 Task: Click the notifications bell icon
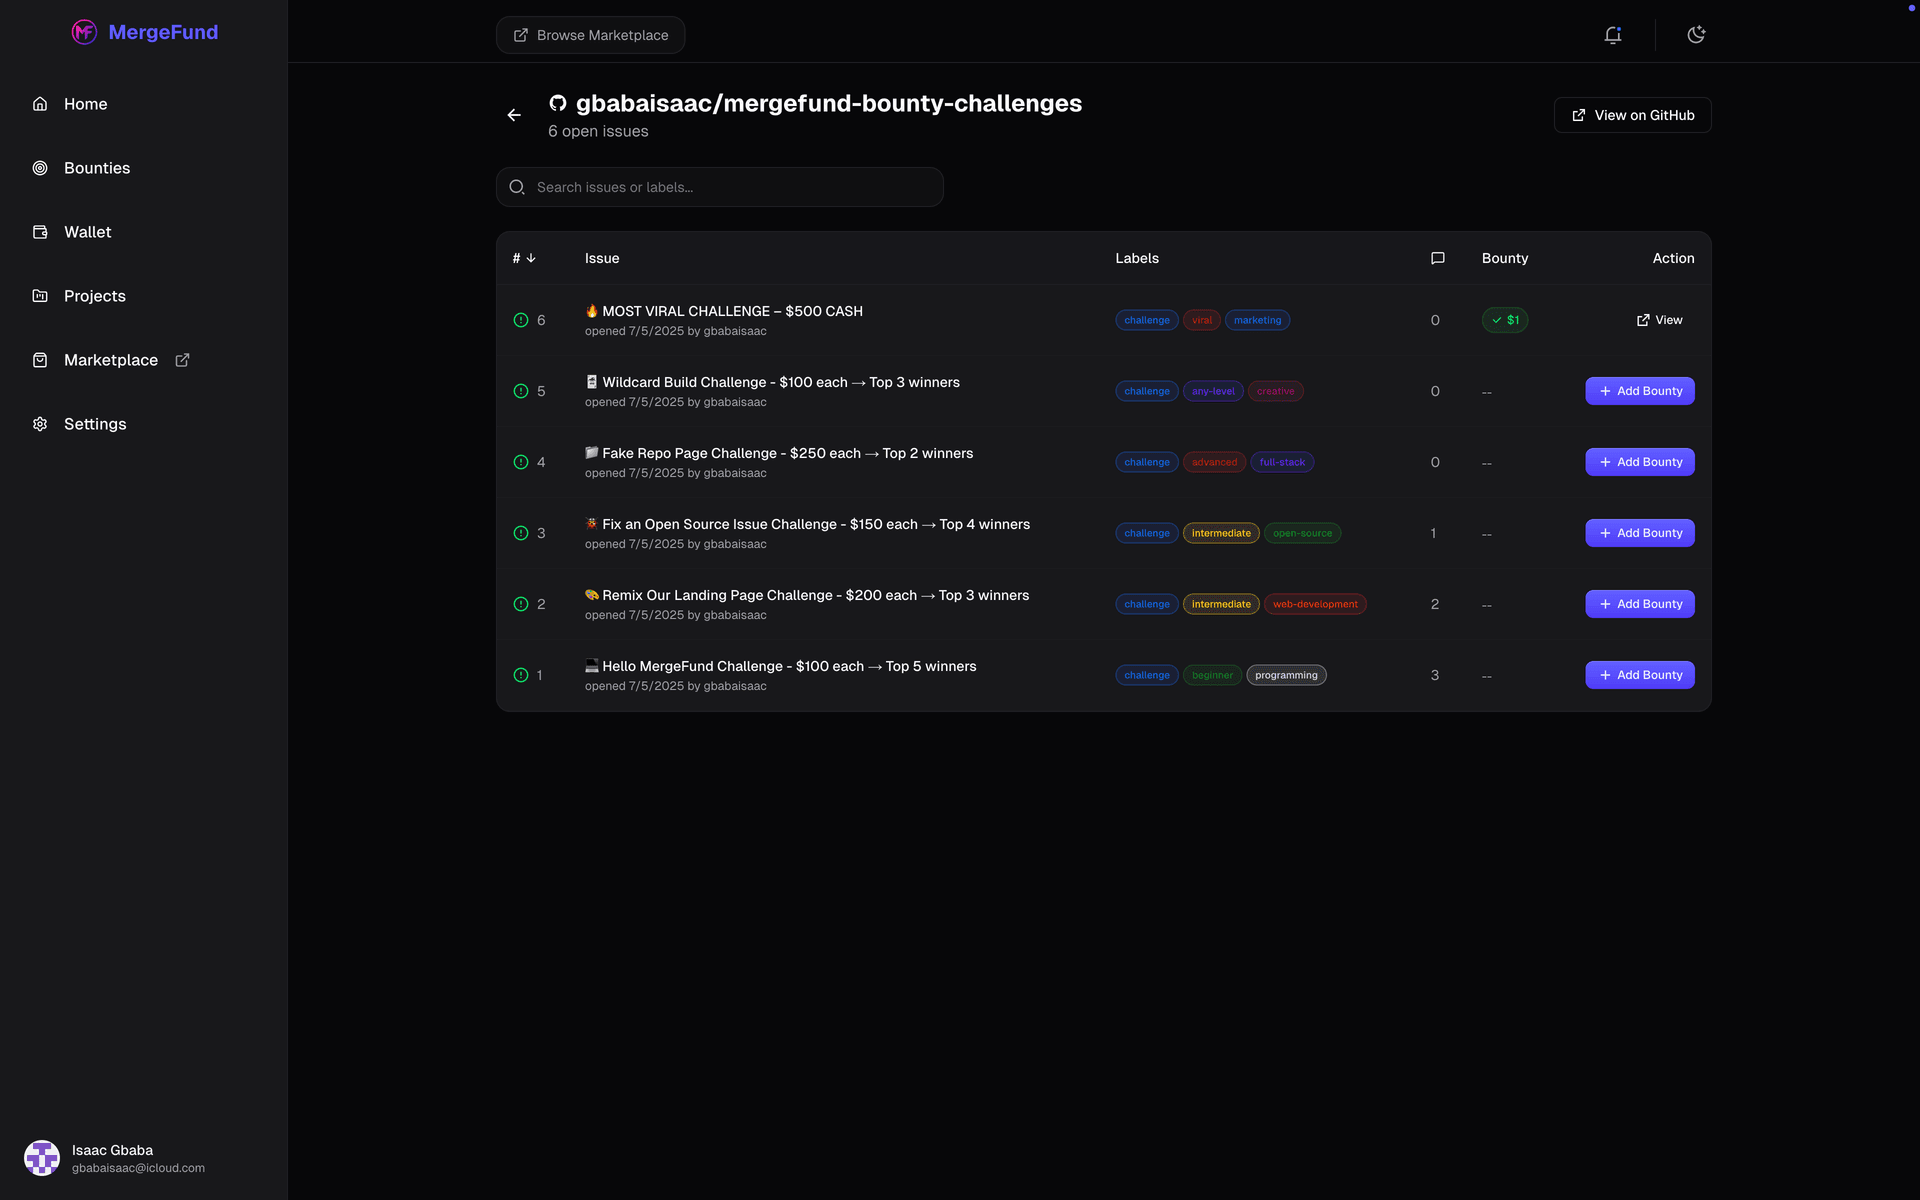[x=1612, y=35]
